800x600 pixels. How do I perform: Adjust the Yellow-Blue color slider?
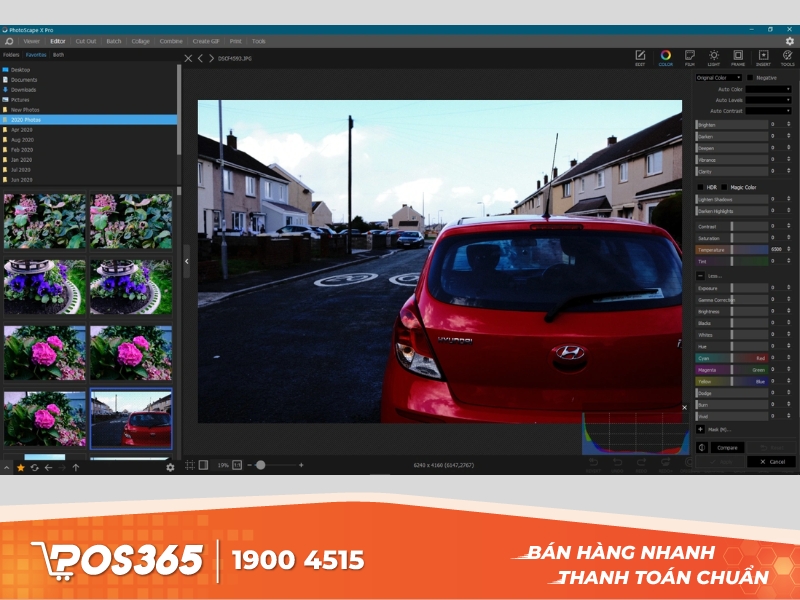(x=732, y=381)
